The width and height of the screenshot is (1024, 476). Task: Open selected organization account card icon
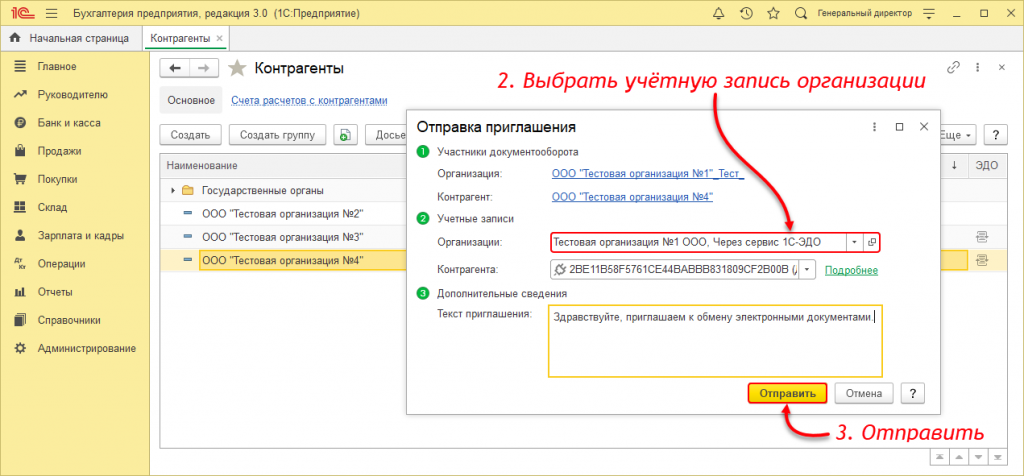(x=871, y=242)
